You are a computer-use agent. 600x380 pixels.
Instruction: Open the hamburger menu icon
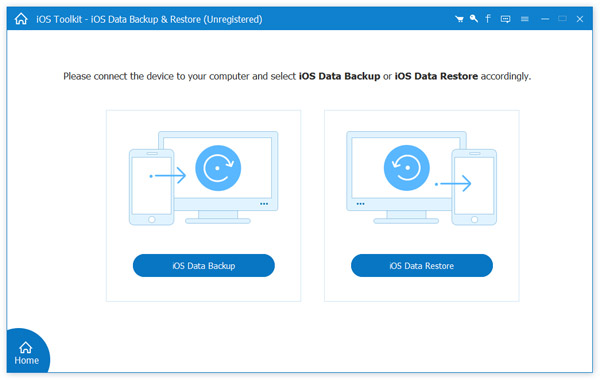click(525, 19)
